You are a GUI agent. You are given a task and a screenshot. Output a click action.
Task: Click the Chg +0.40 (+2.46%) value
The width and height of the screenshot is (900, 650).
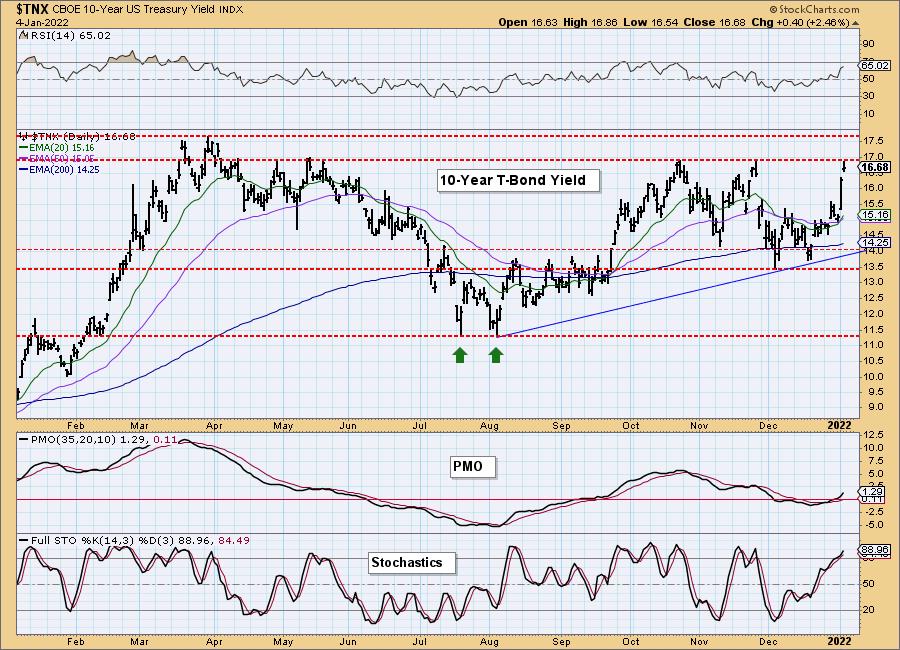point(800,22)
